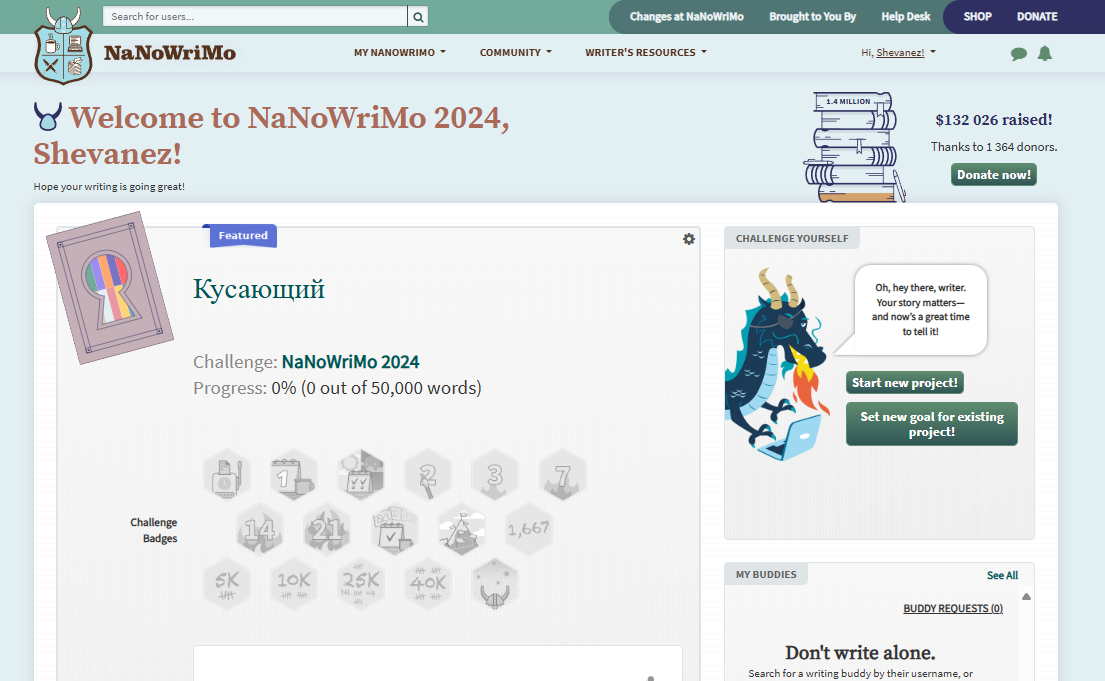Select the sailboat badge
This screenshot has width=1105, height=681.
(x=462, y=529)
